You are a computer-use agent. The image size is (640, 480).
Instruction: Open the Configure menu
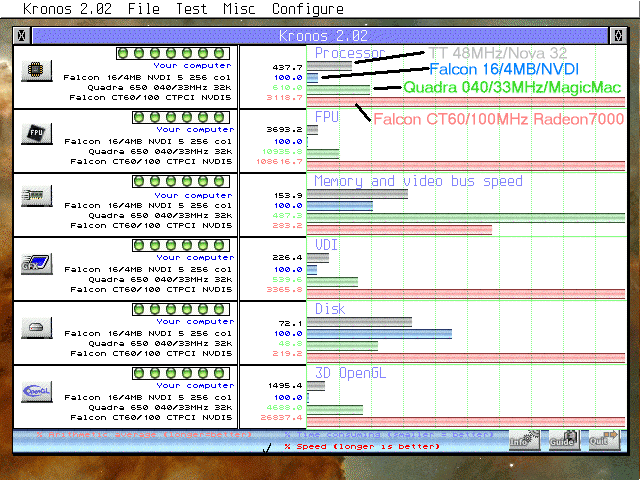[308, 9]
